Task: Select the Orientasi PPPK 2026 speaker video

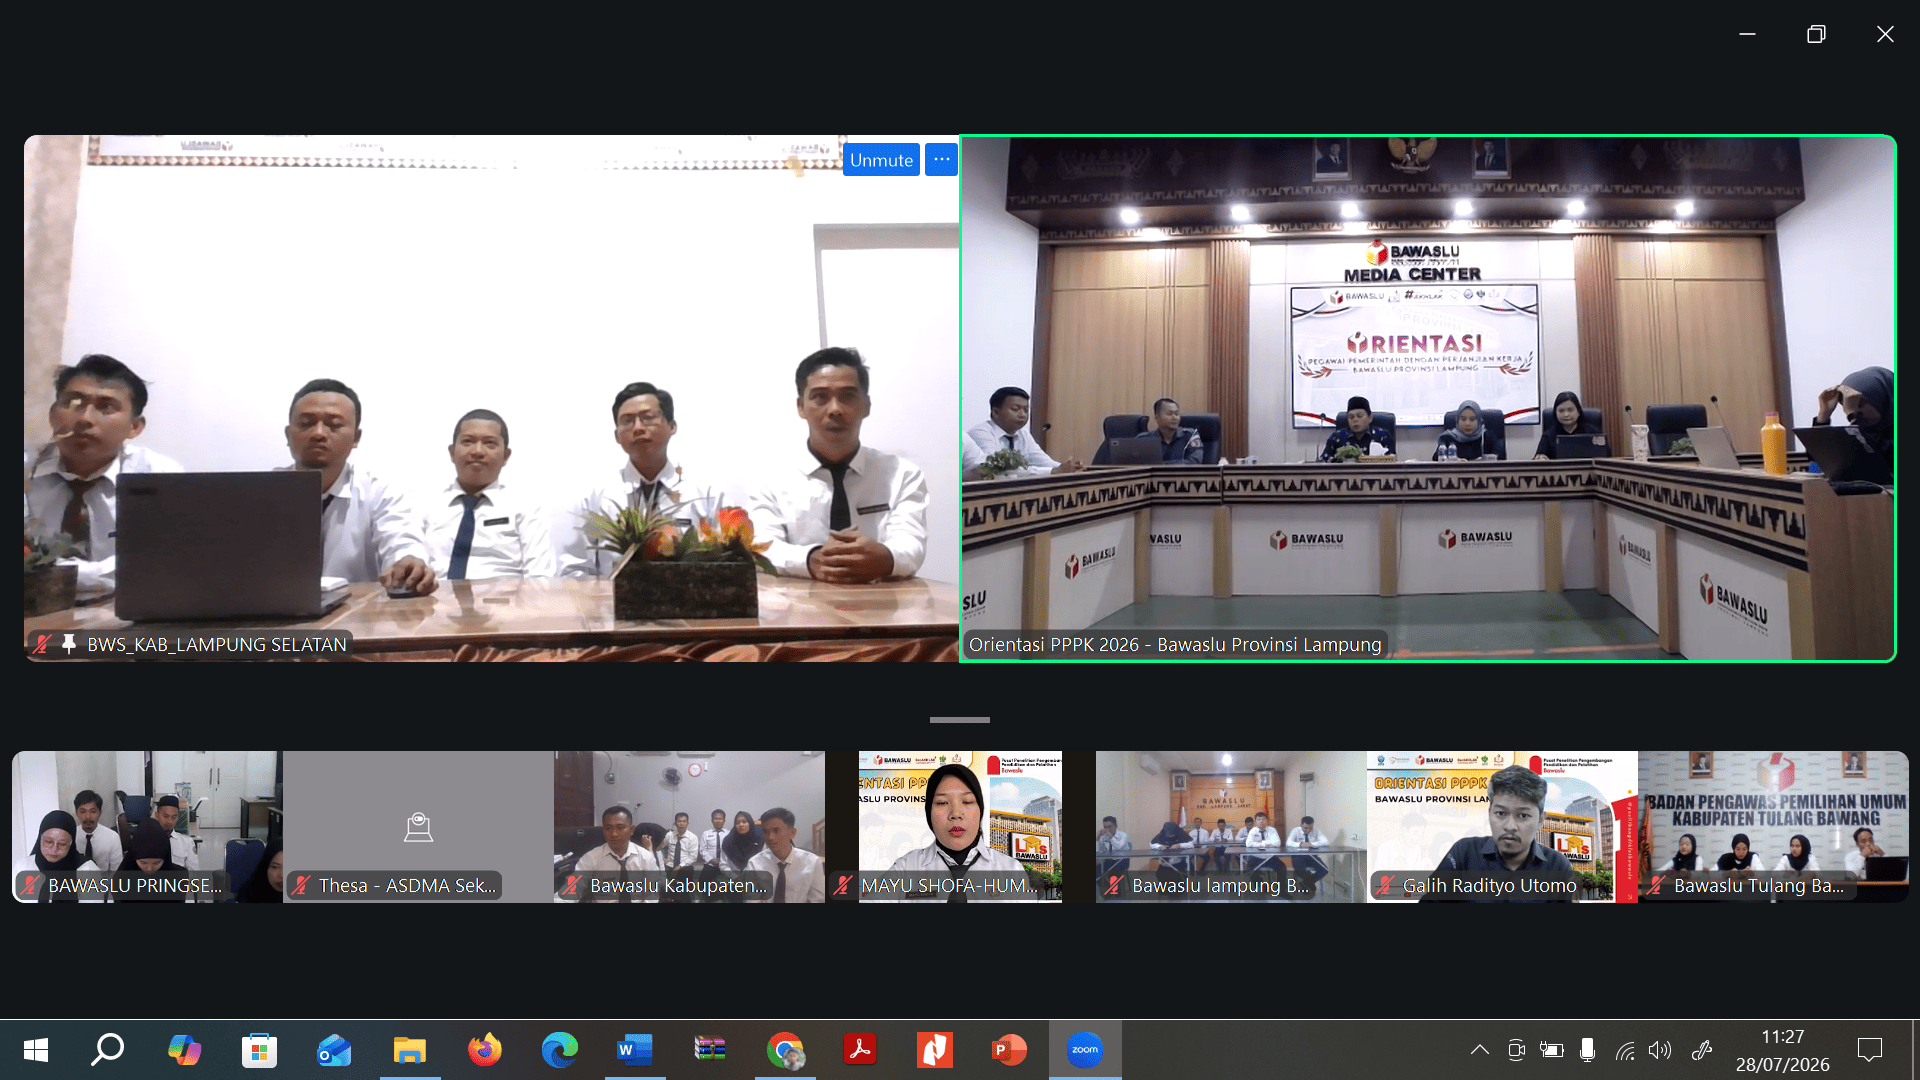Action: point(1428,398)
